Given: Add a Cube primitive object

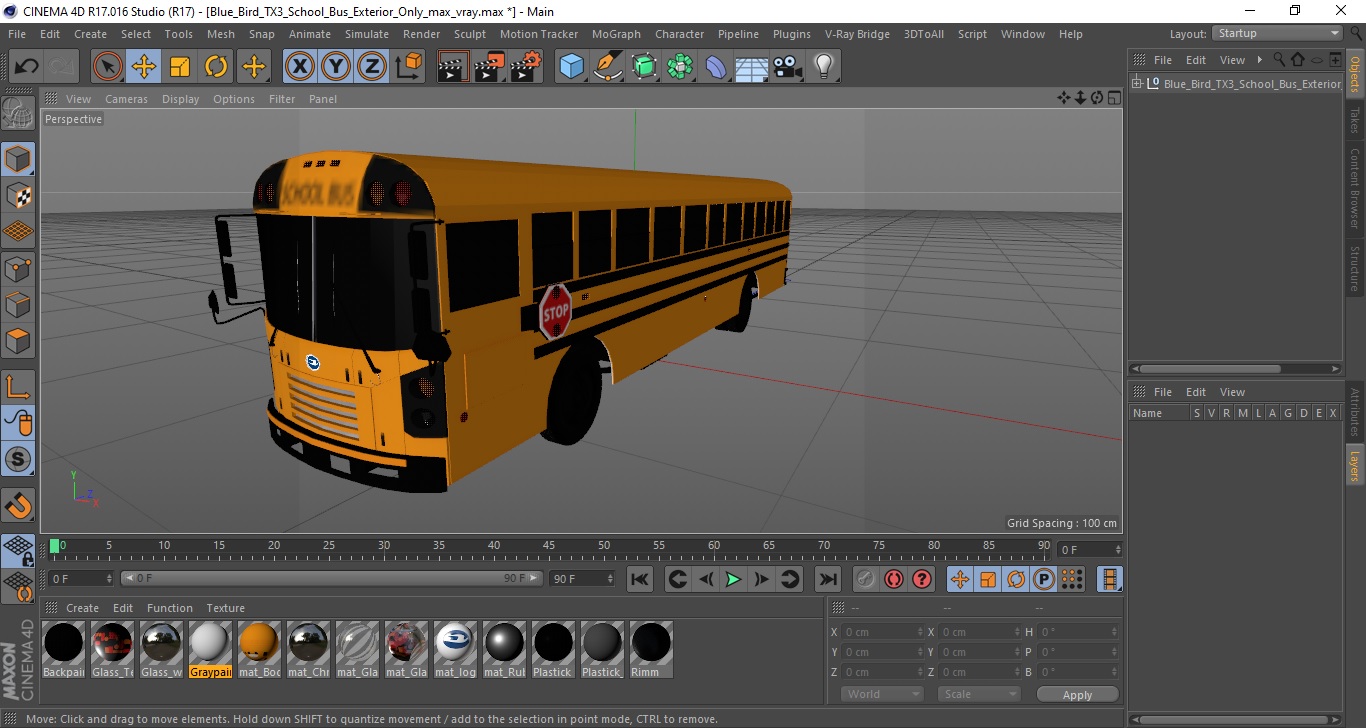Looking at the screenshot, I should click(571, 67).
